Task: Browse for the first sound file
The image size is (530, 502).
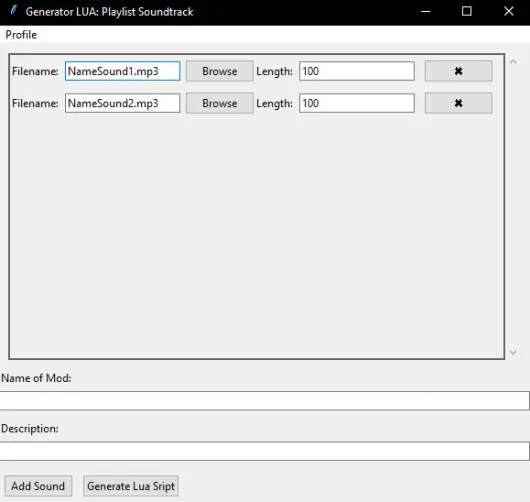Action: pos(220,71)
